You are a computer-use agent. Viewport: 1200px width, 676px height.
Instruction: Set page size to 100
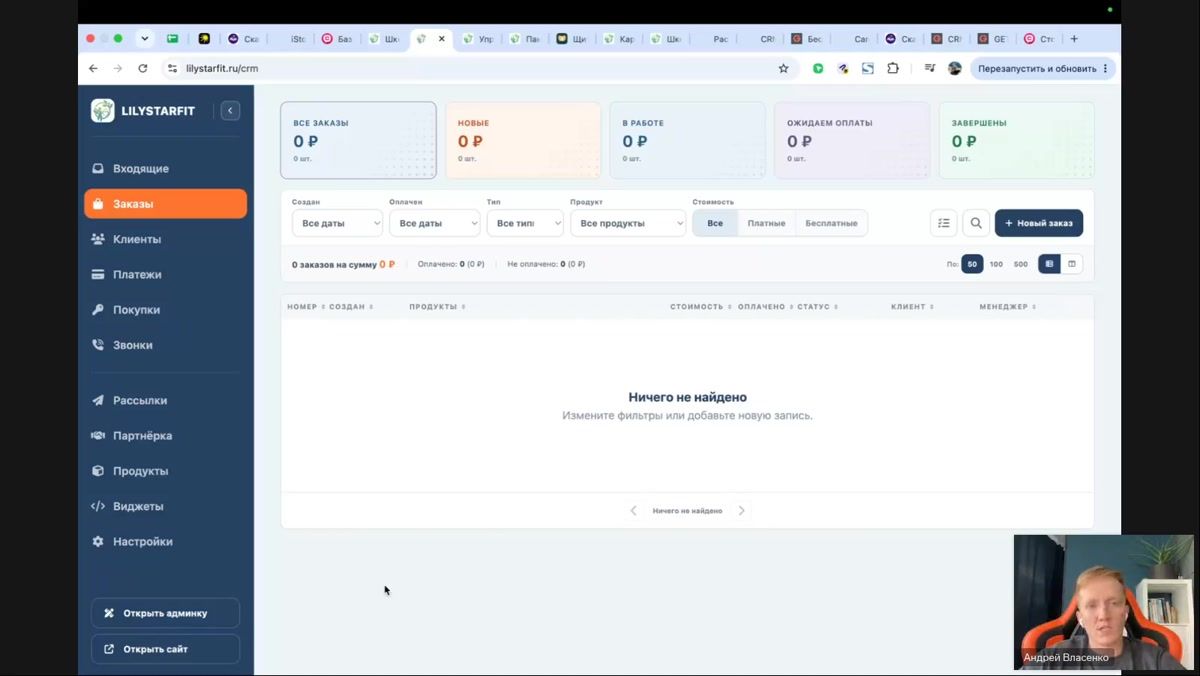(x=996, y=264)
